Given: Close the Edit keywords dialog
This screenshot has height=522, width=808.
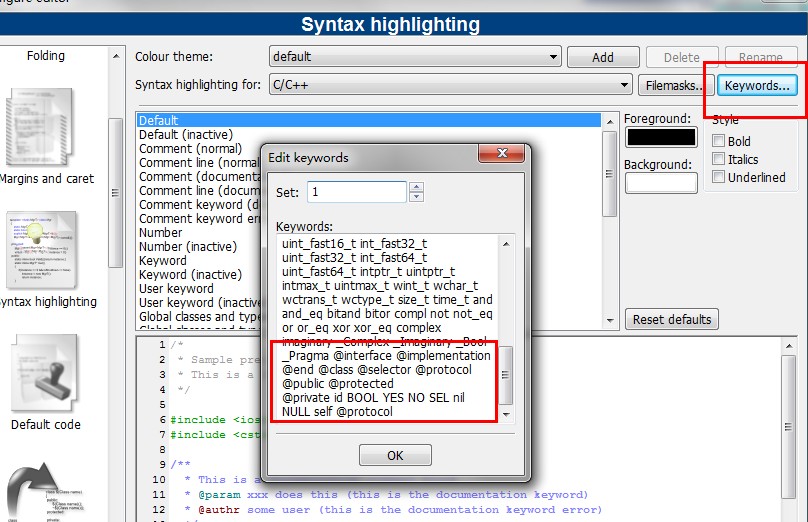Looking at the screenshot, I should click(x=502, y=153).
